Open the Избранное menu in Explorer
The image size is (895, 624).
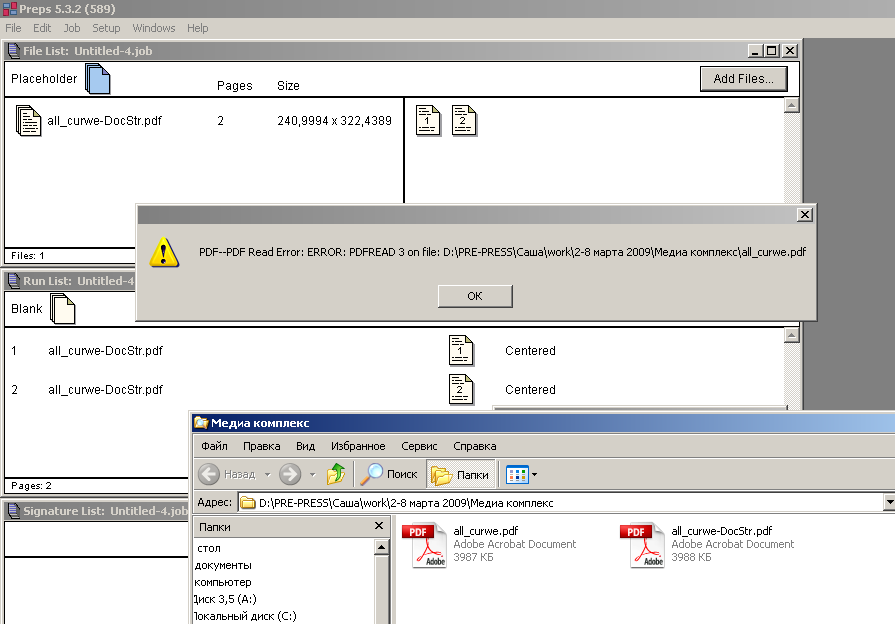pos(358,446)
